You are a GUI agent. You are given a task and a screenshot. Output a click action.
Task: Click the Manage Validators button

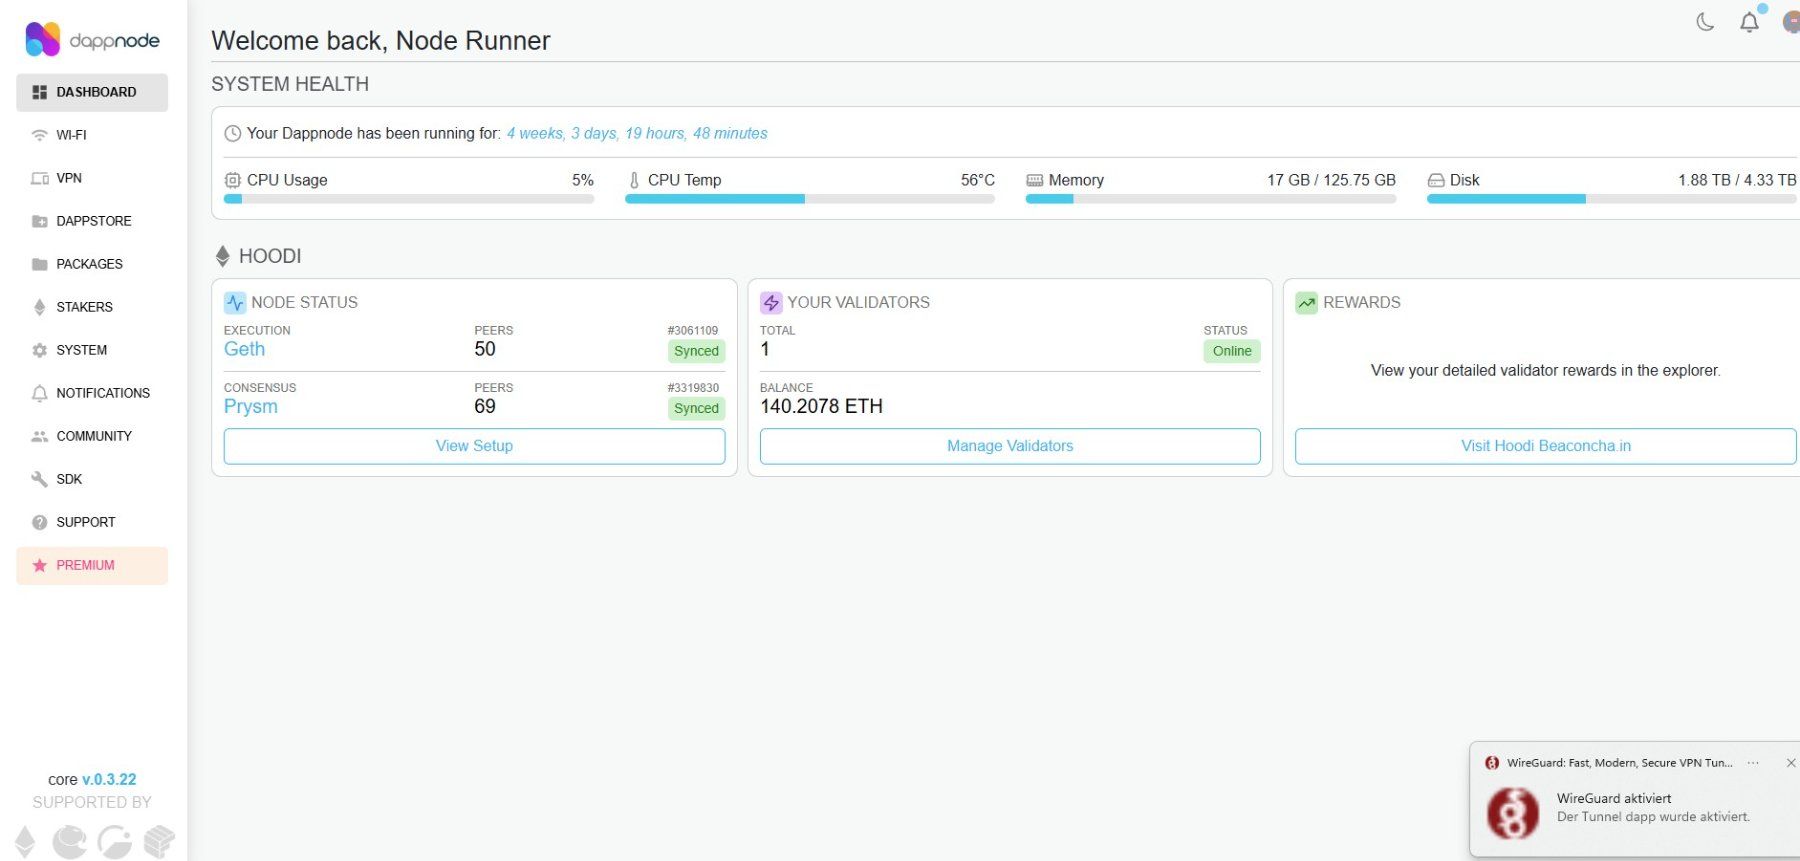coord(1010,446)
